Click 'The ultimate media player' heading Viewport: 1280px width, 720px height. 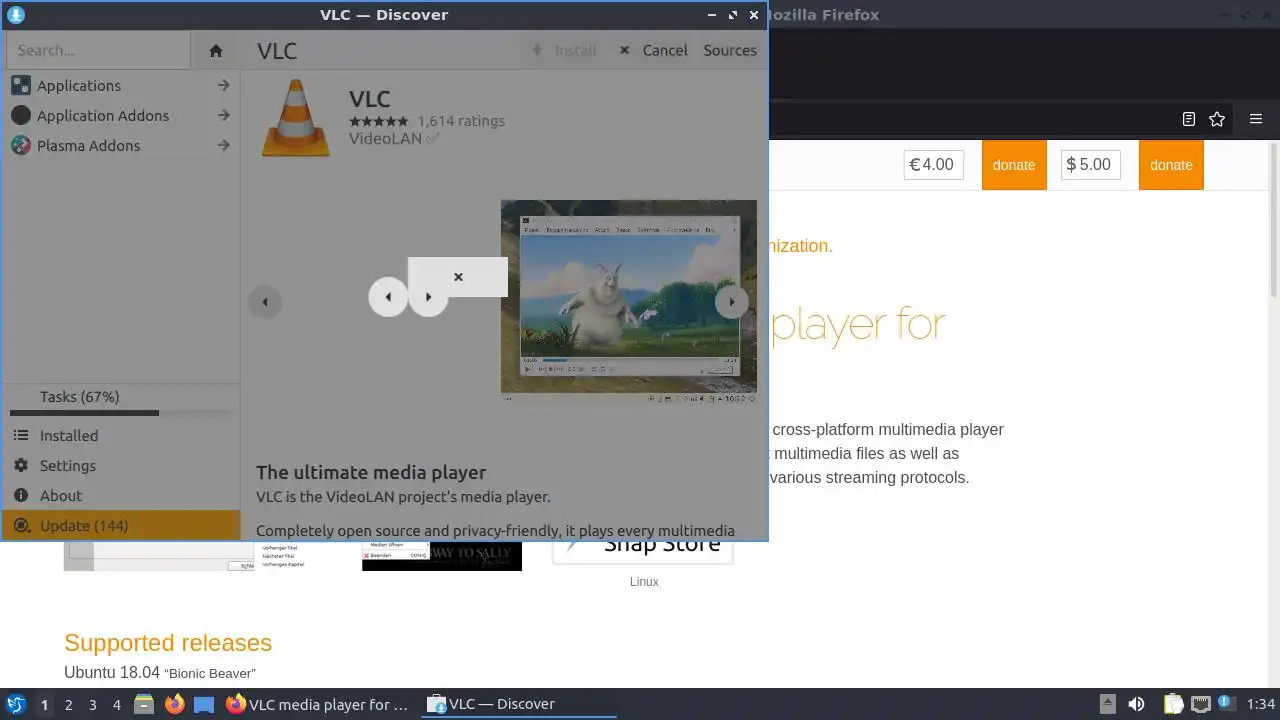coord(371,473)
